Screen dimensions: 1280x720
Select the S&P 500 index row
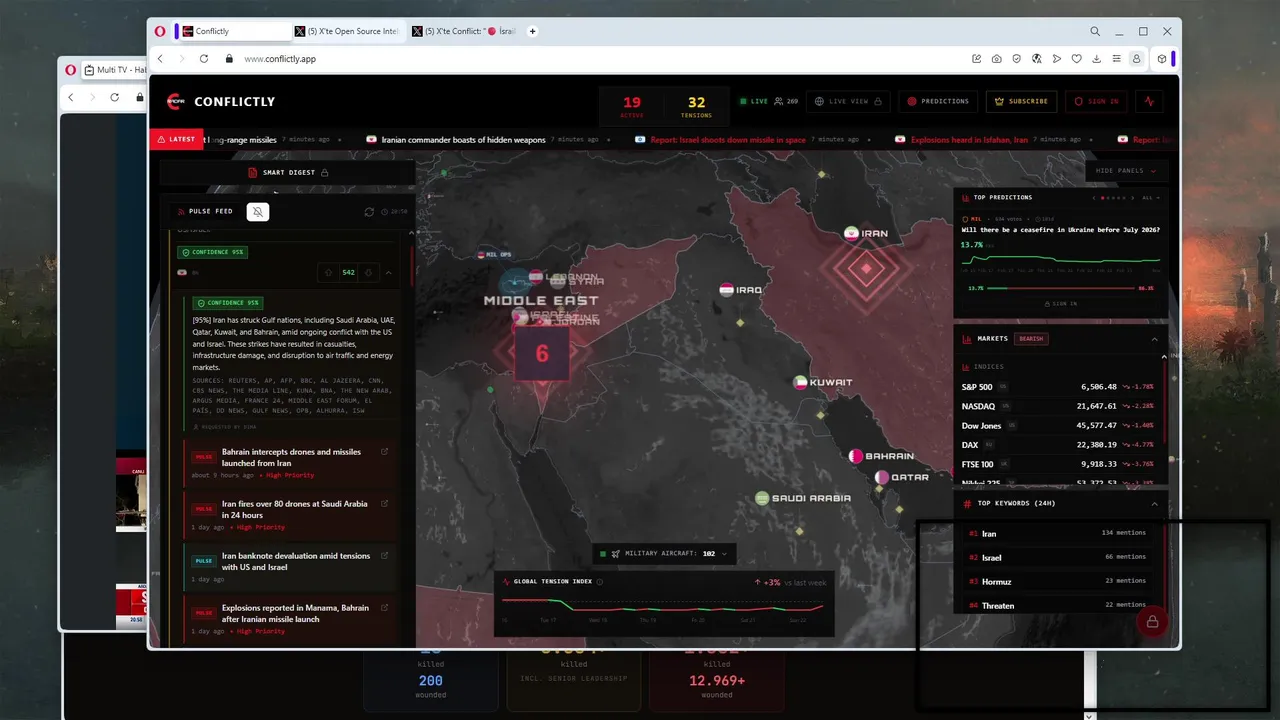1058,386
